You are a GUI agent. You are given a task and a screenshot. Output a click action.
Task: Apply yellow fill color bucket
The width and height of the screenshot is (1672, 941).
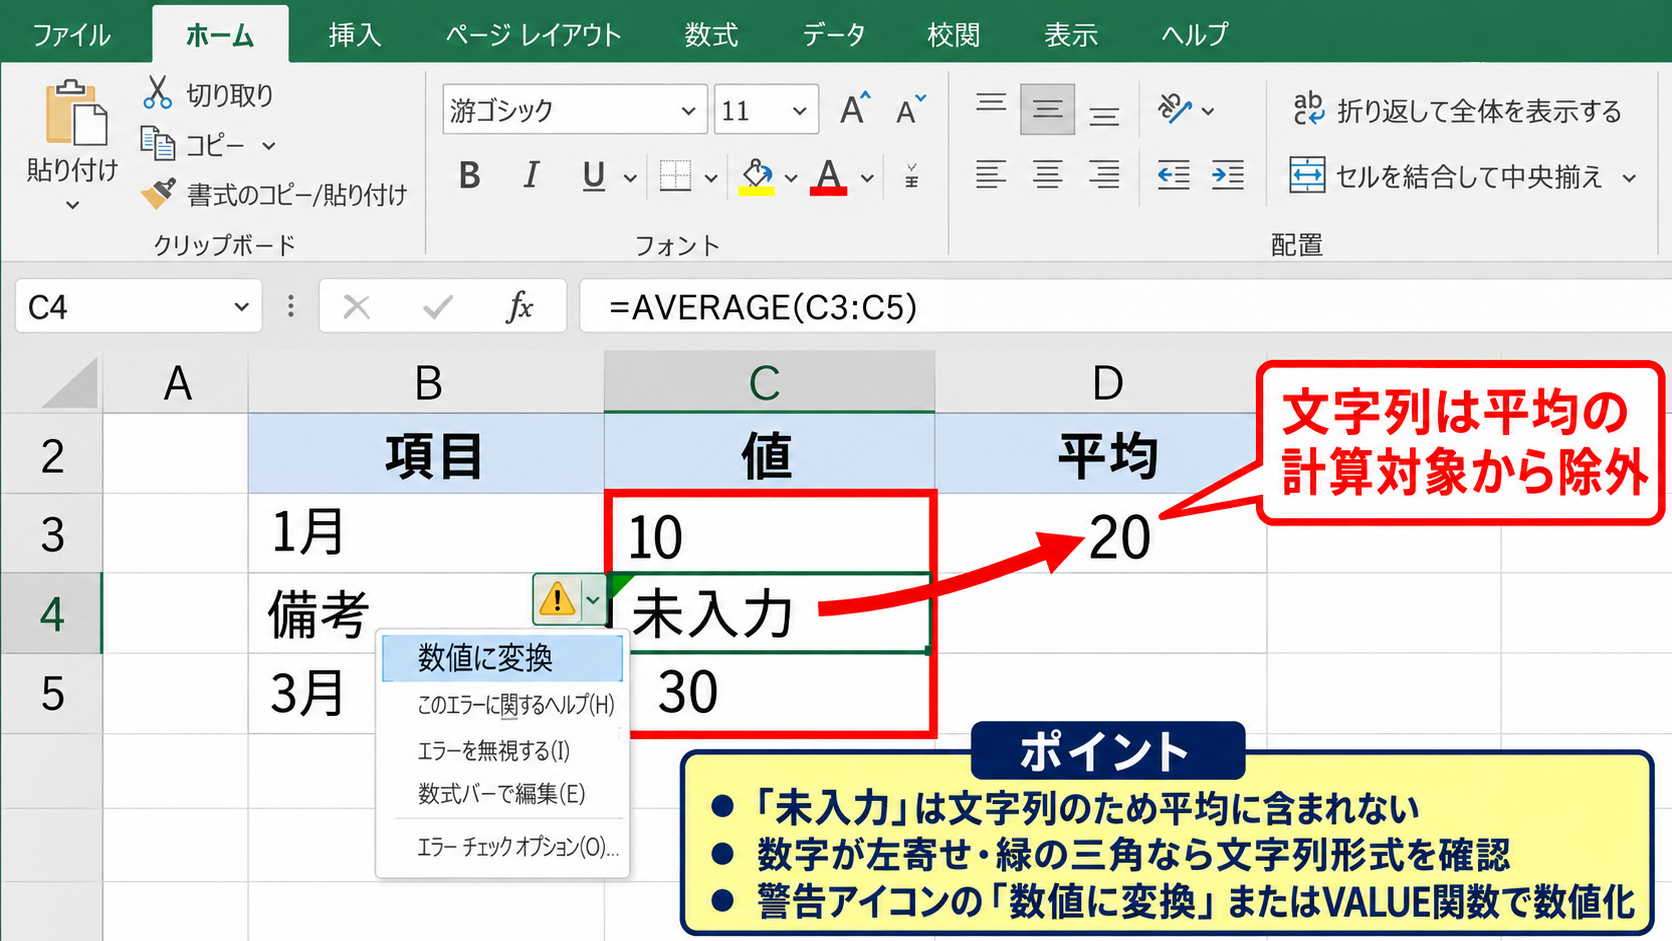click(757, 176)
